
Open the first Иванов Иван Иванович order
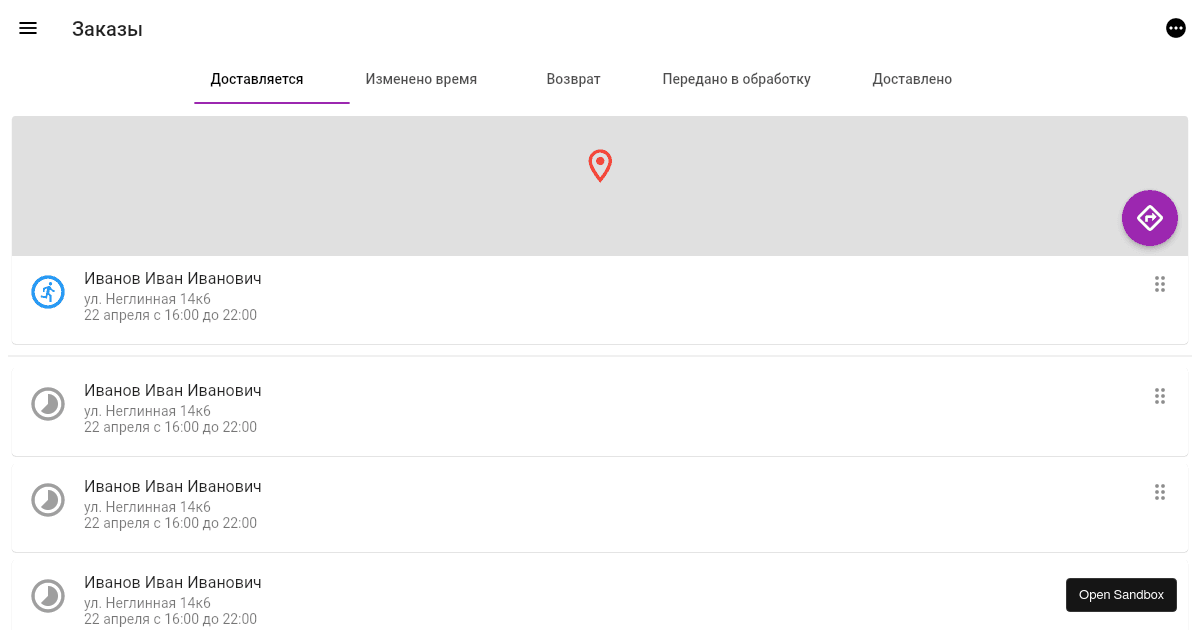[x=173, y=279]
